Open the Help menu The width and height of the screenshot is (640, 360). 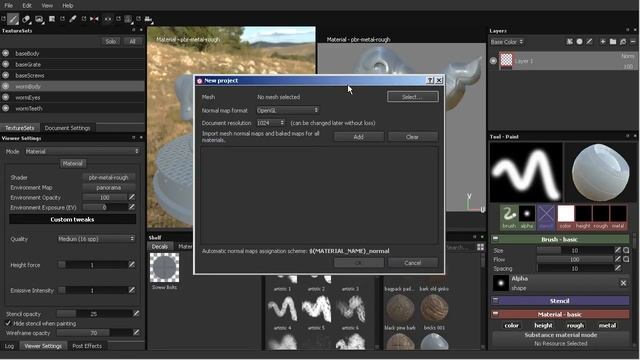(x=67, y=5)
